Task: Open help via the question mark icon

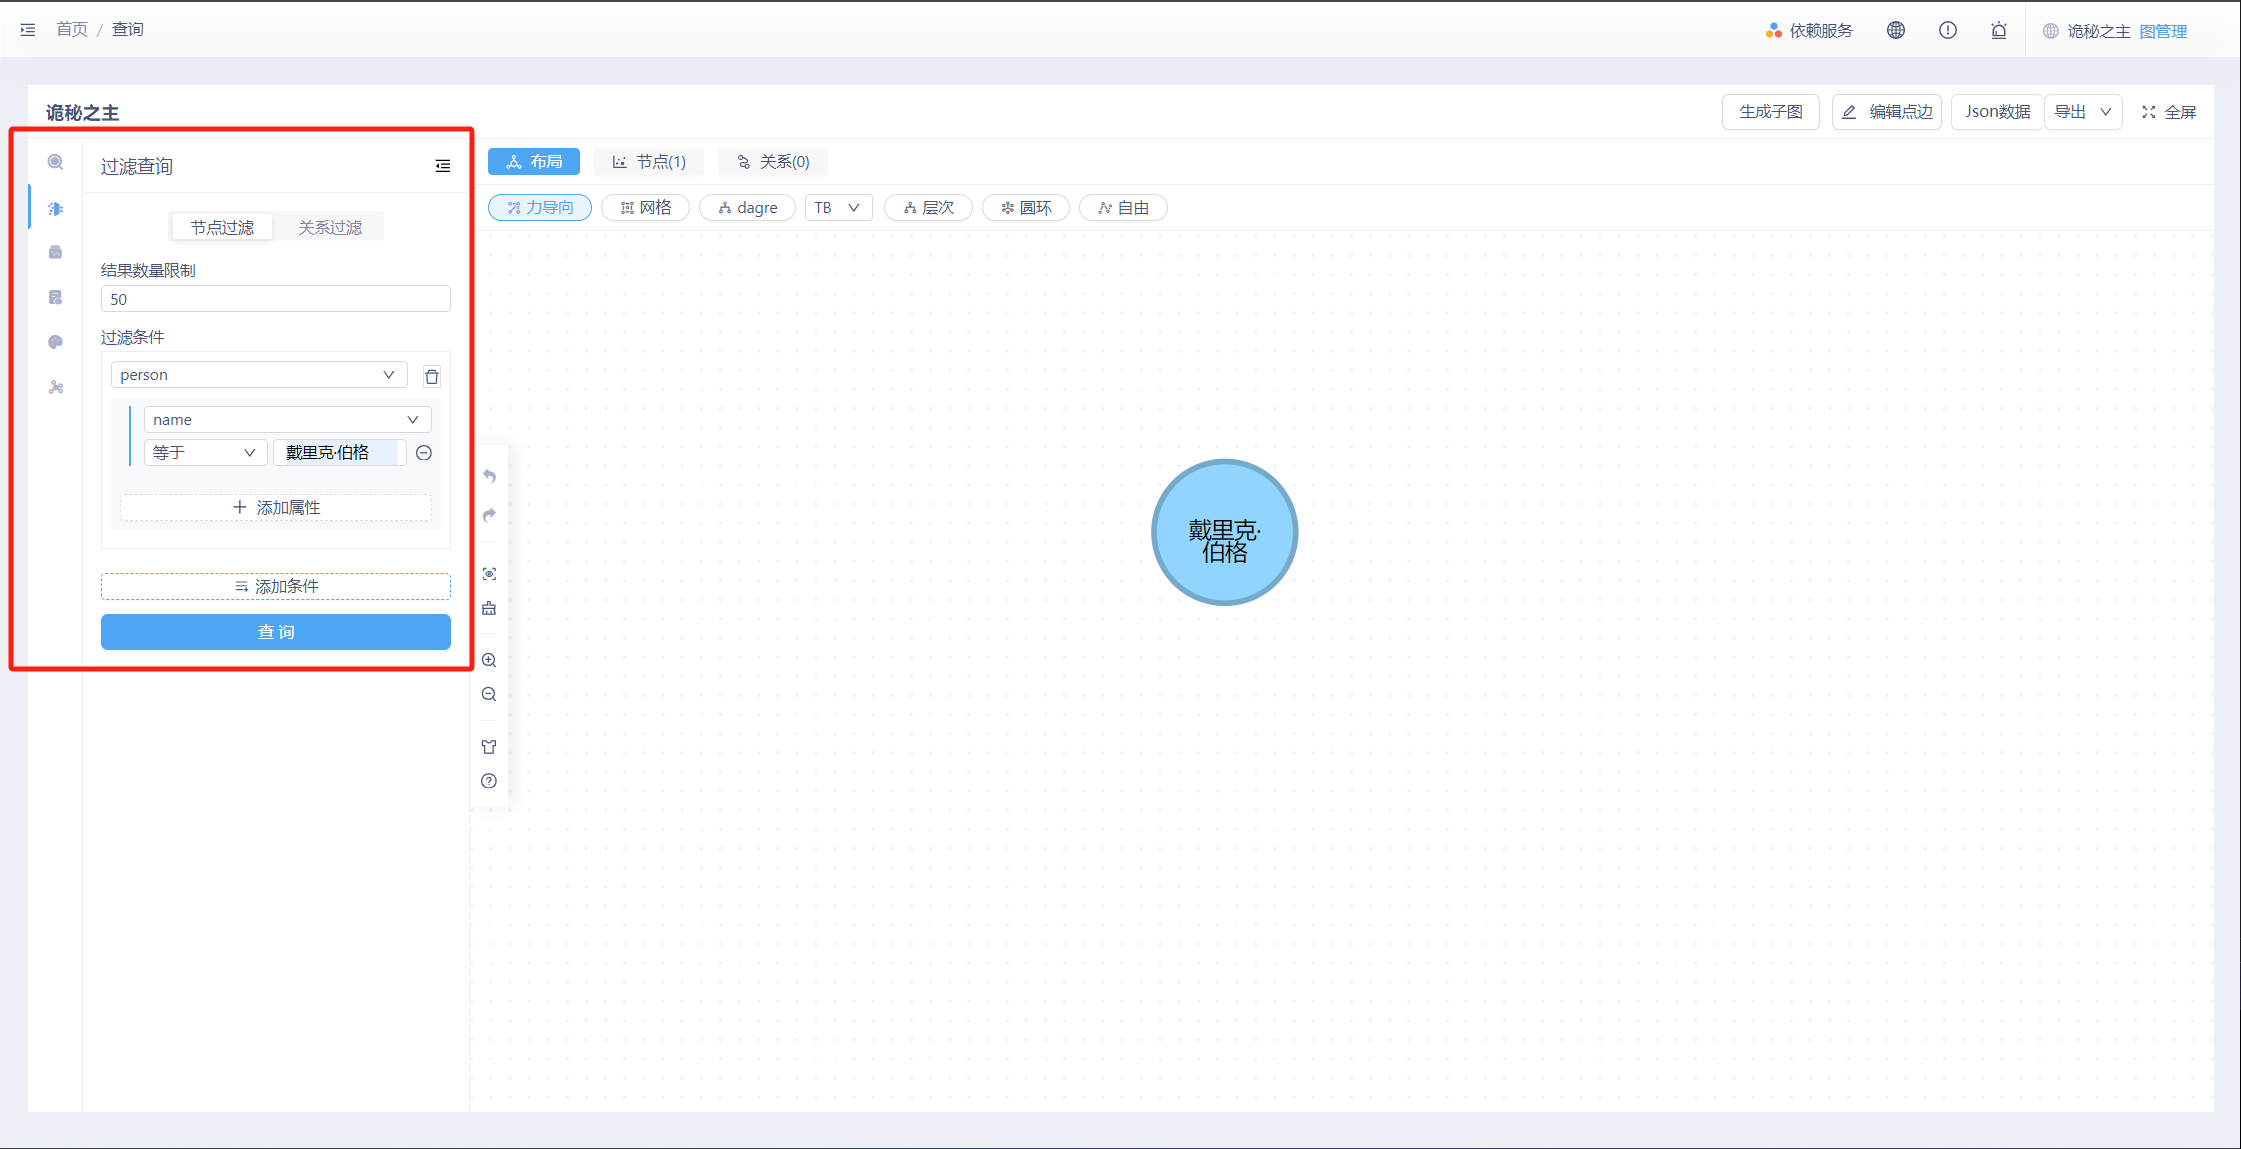Action: pyautogui.click(x=489, y=781)
